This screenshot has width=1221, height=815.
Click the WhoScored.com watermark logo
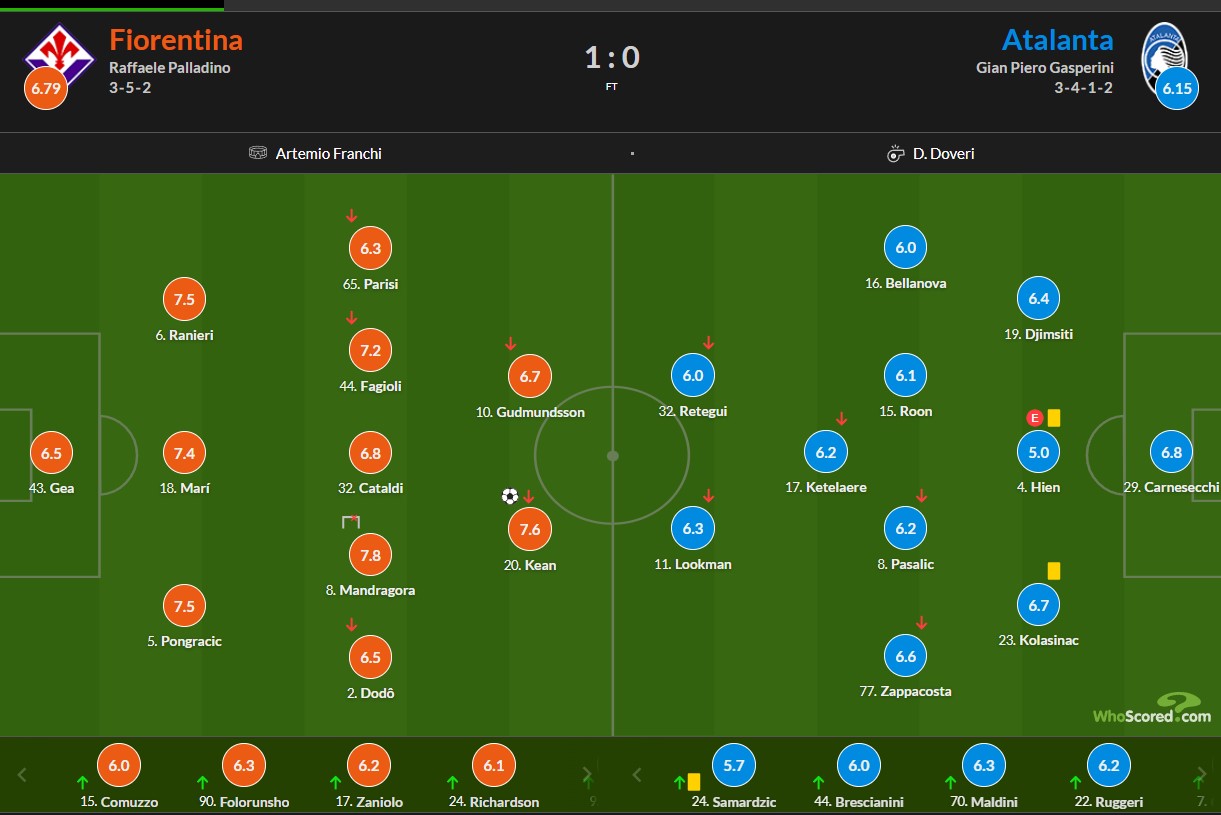coord(1152,708)
